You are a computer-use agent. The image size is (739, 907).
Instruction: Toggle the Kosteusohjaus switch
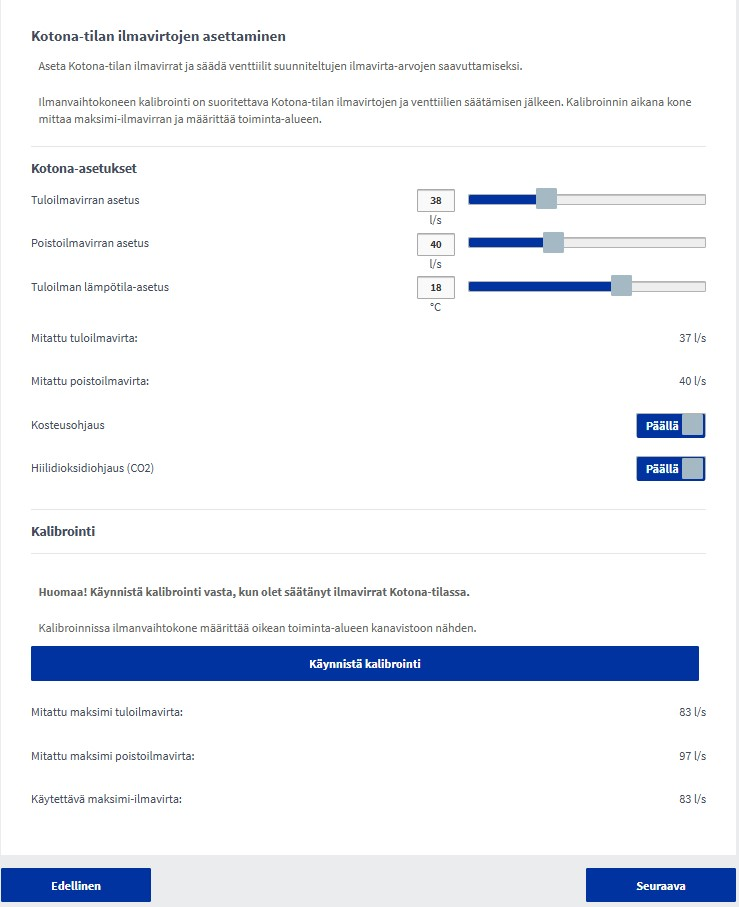(x=670, y=426)
